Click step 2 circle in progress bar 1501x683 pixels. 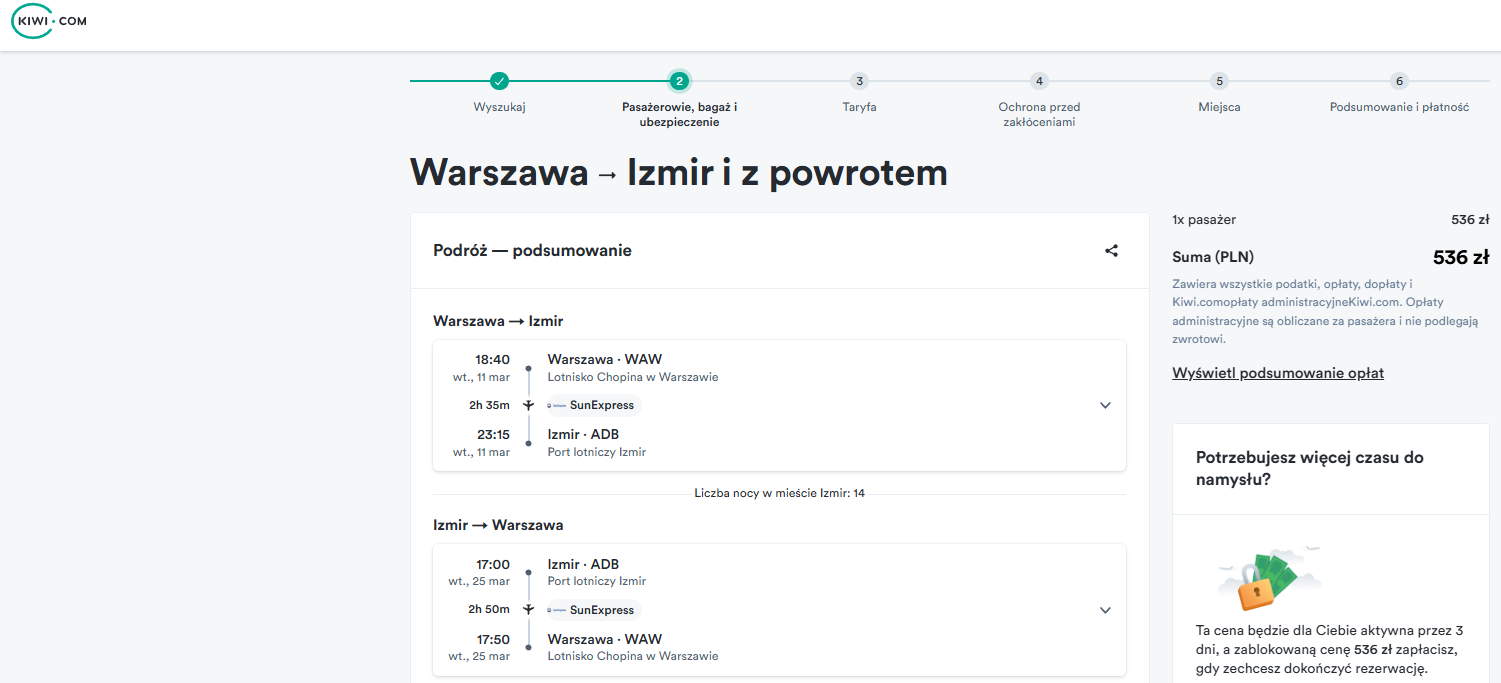point(679,81)
